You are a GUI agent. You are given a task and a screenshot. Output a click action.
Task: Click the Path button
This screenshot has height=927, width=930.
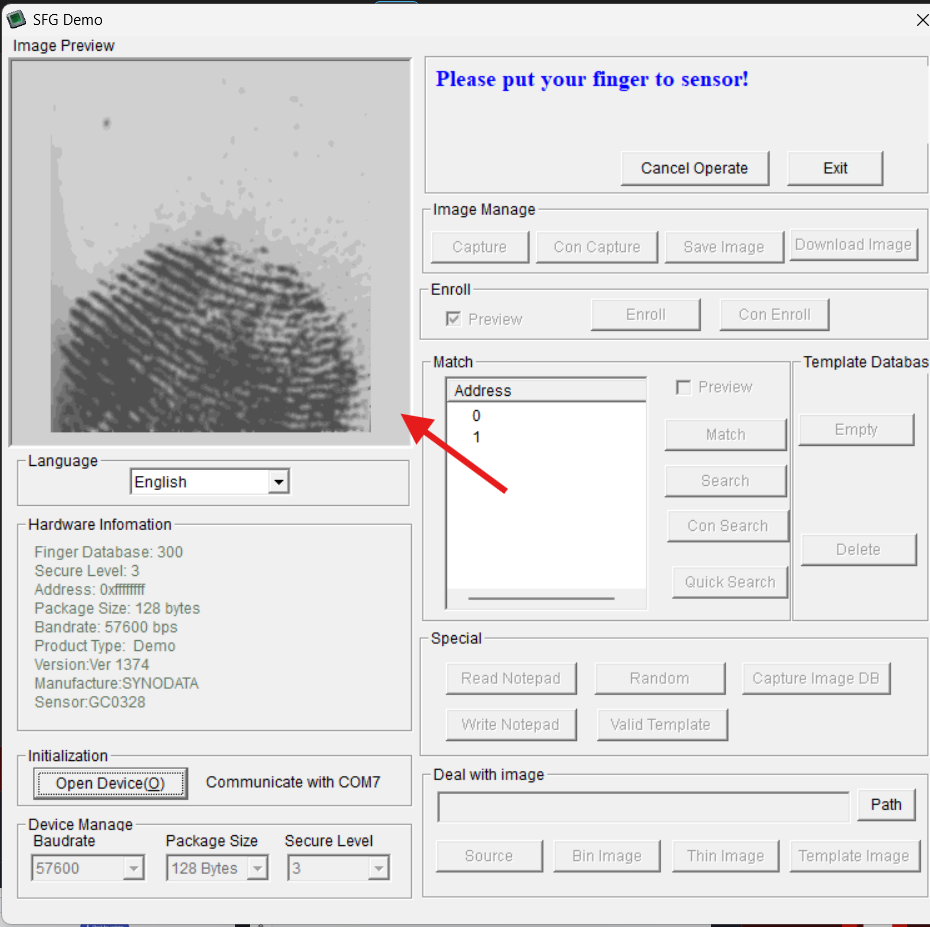[x=886, y=805]
